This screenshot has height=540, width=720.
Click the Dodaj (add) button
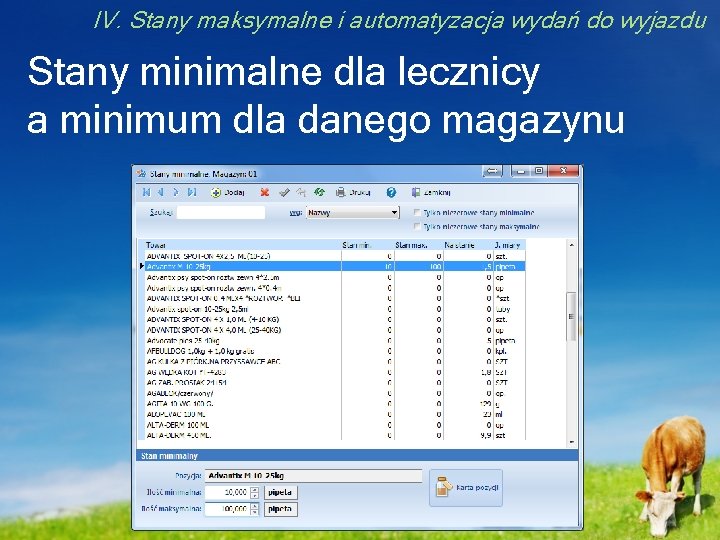click(x=228, y=192)
